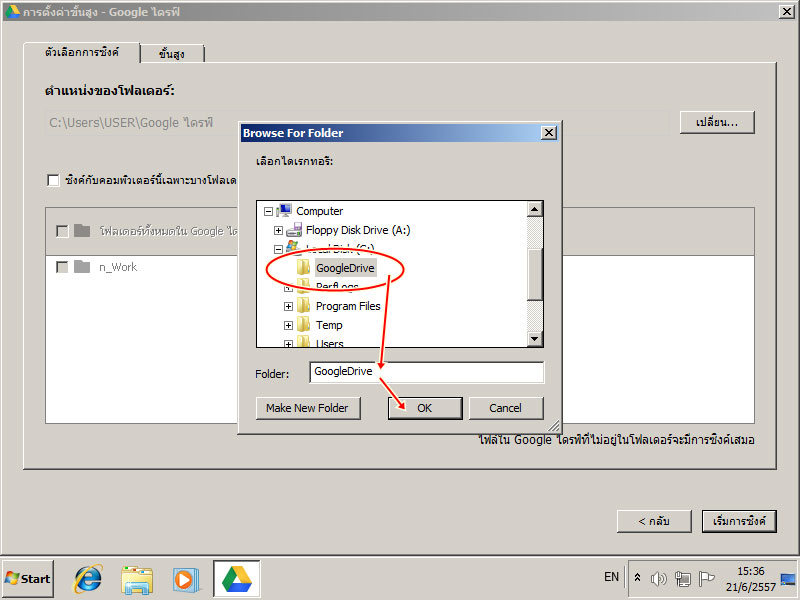This screenshot has height=600, width=800.
Task: Click Make New Folder button
Action: pos(308,408)
